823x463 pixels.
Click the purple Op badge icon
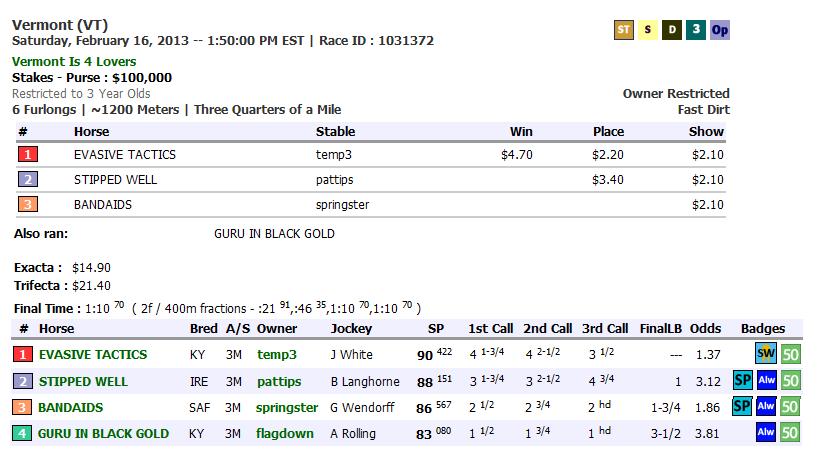pos(720,30)
